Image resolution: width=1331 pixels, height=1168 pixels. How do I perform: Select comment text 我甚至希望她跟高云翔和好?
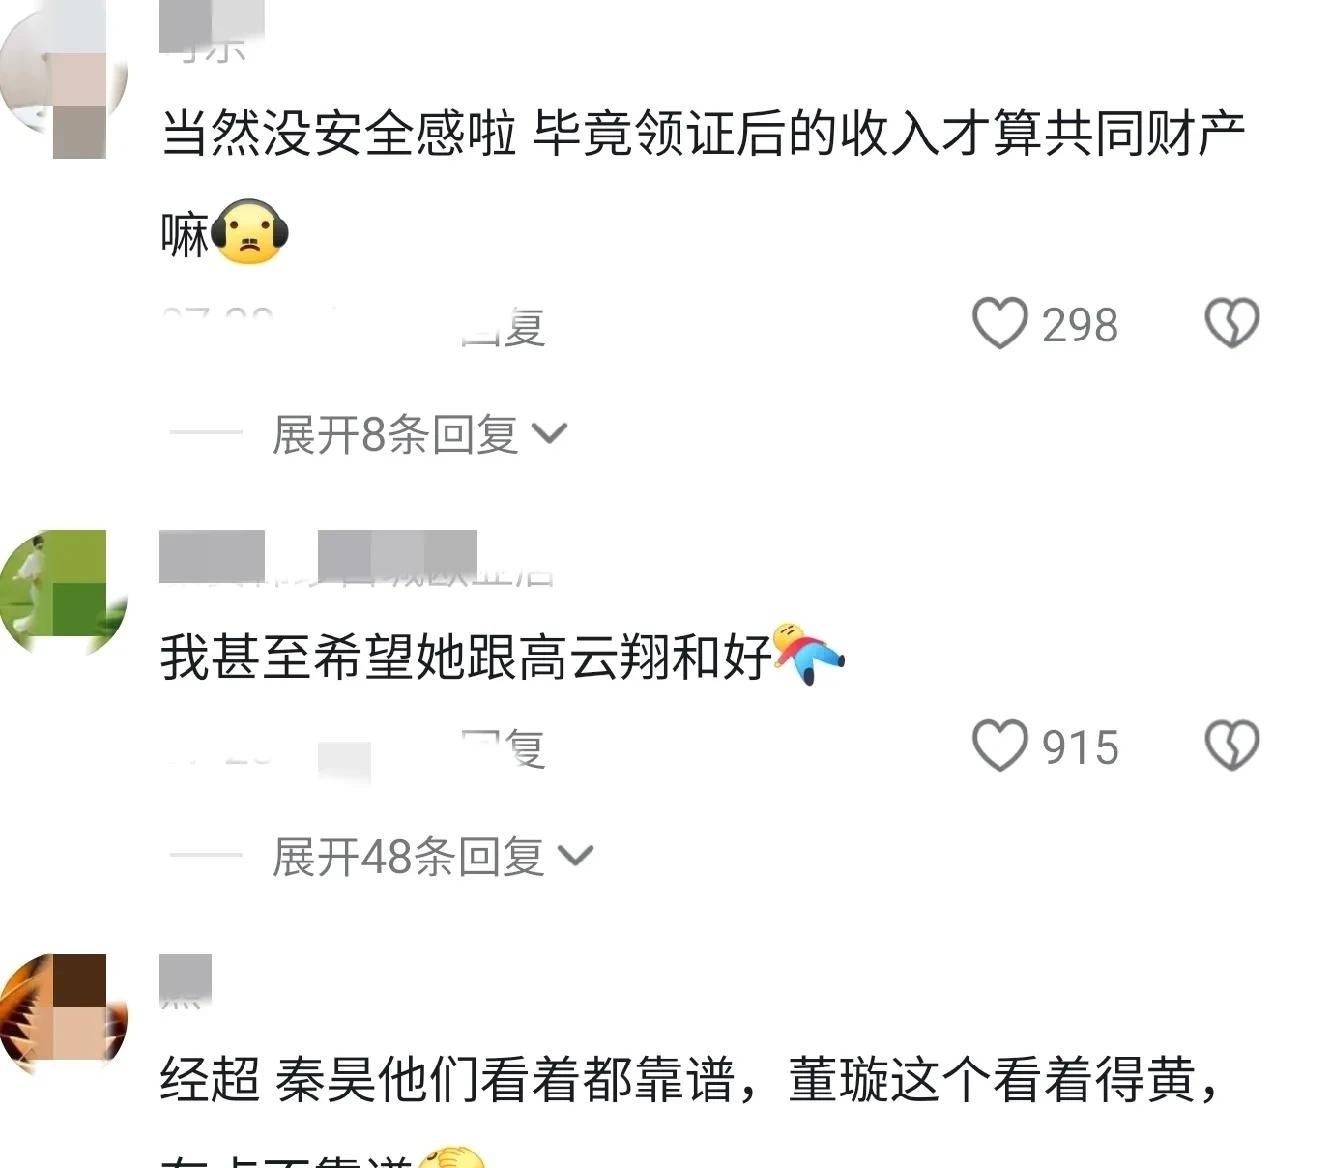click(x=466, y=657)
